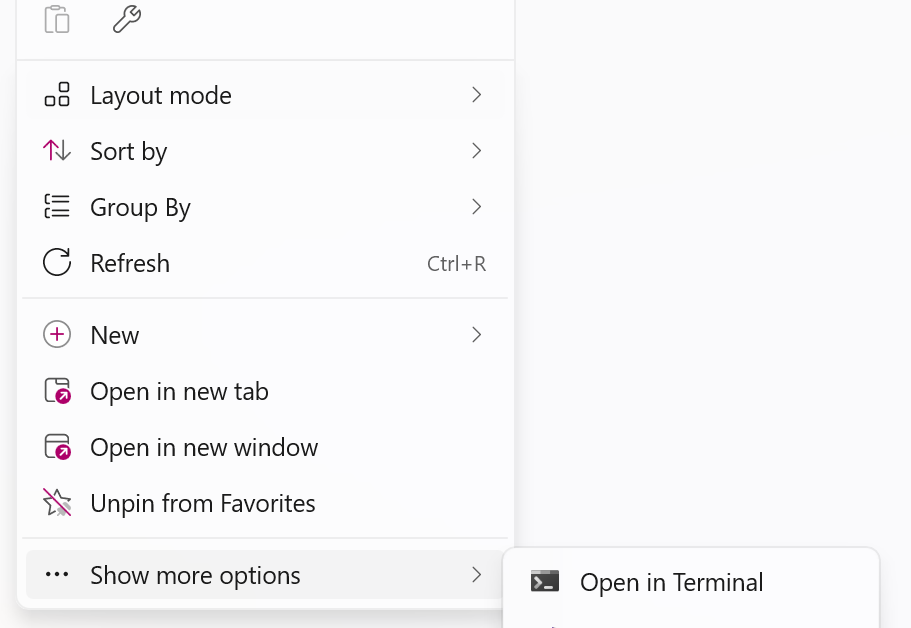This screenshot has width=911, height=628.
Task: Click Show more options entry
Action: (x=195, y=575)
